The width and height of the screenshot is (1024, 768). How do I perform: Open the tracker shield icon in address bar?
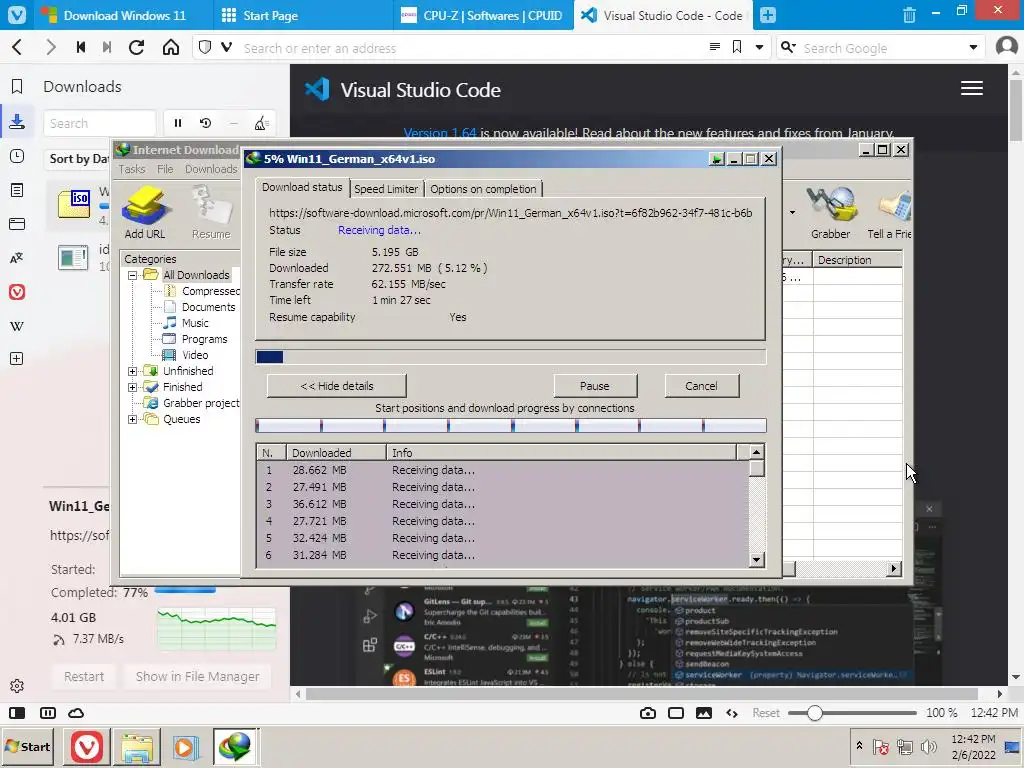[205, 47]
